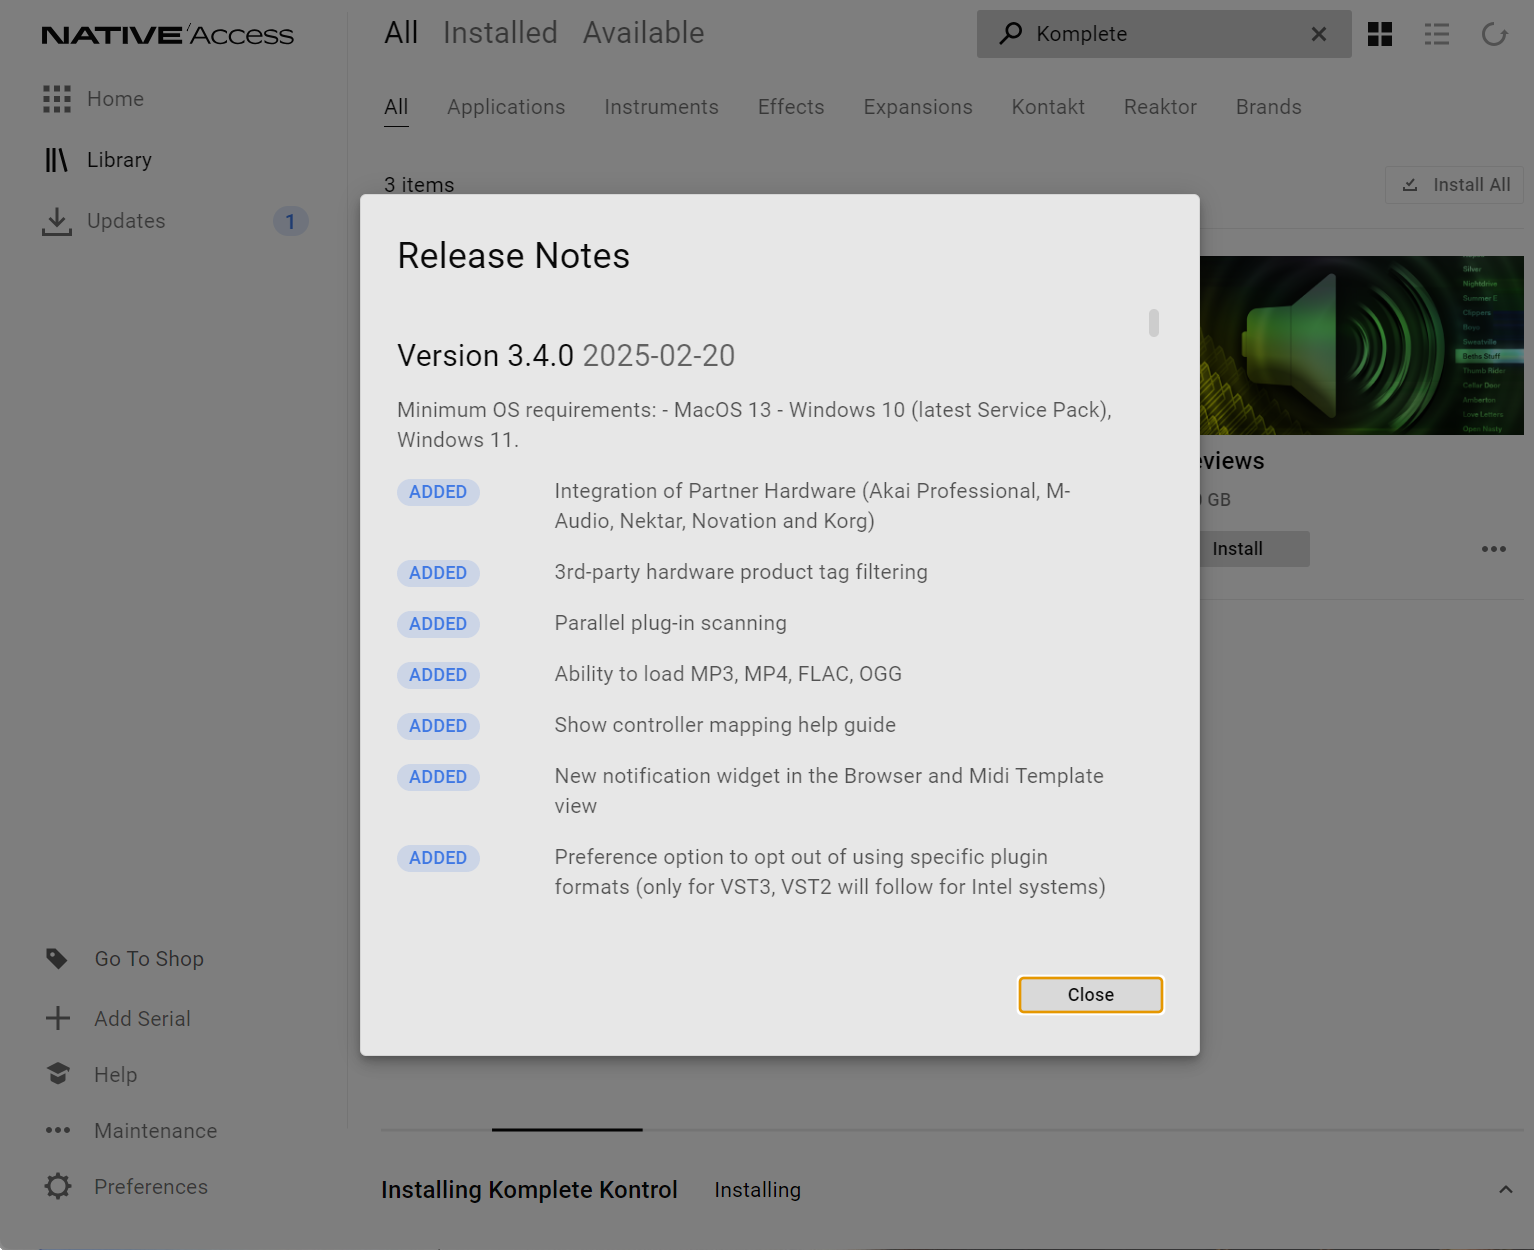The height and width of the screenshot is (1250, 1534).
Task: Click the Install All button
Action: (x=1455, y=185)
